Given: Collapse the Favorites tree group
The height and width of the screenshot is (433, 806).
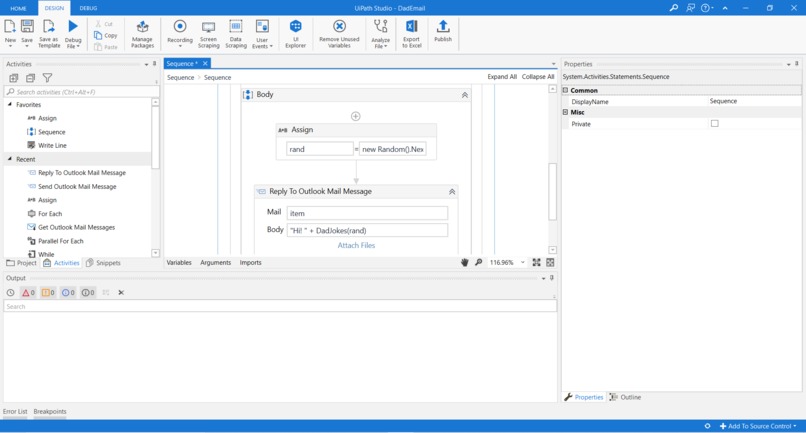Looking at the screenshot, I should tap(10, 104).
